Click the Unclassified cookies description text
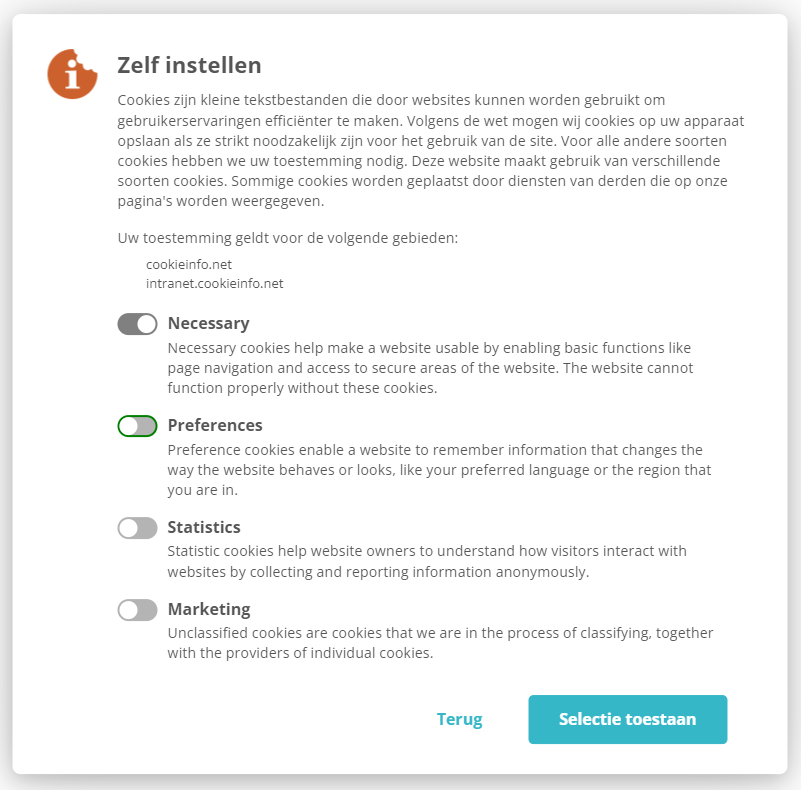 pyautogui.click(x=440, y=643)
